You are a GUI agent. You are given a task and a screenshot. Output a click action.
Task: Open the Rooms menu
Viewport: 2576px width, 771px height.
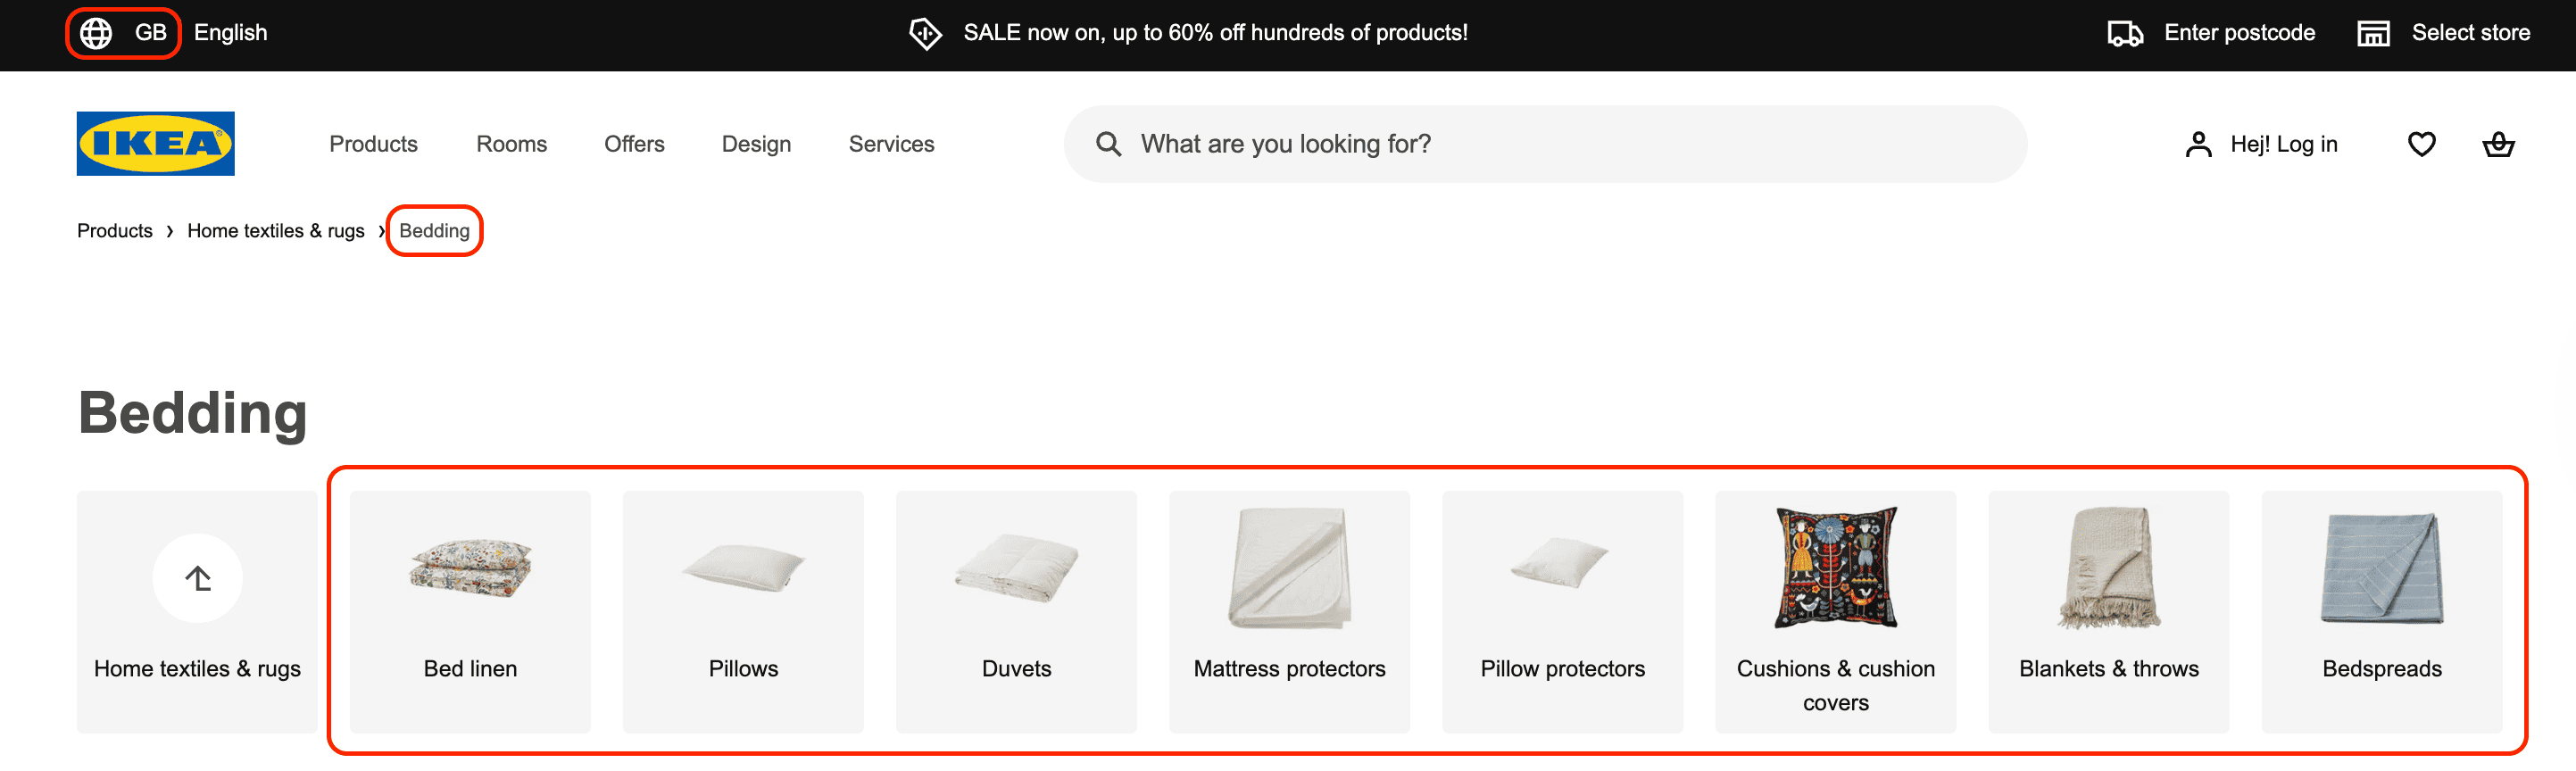pos(511,143)
